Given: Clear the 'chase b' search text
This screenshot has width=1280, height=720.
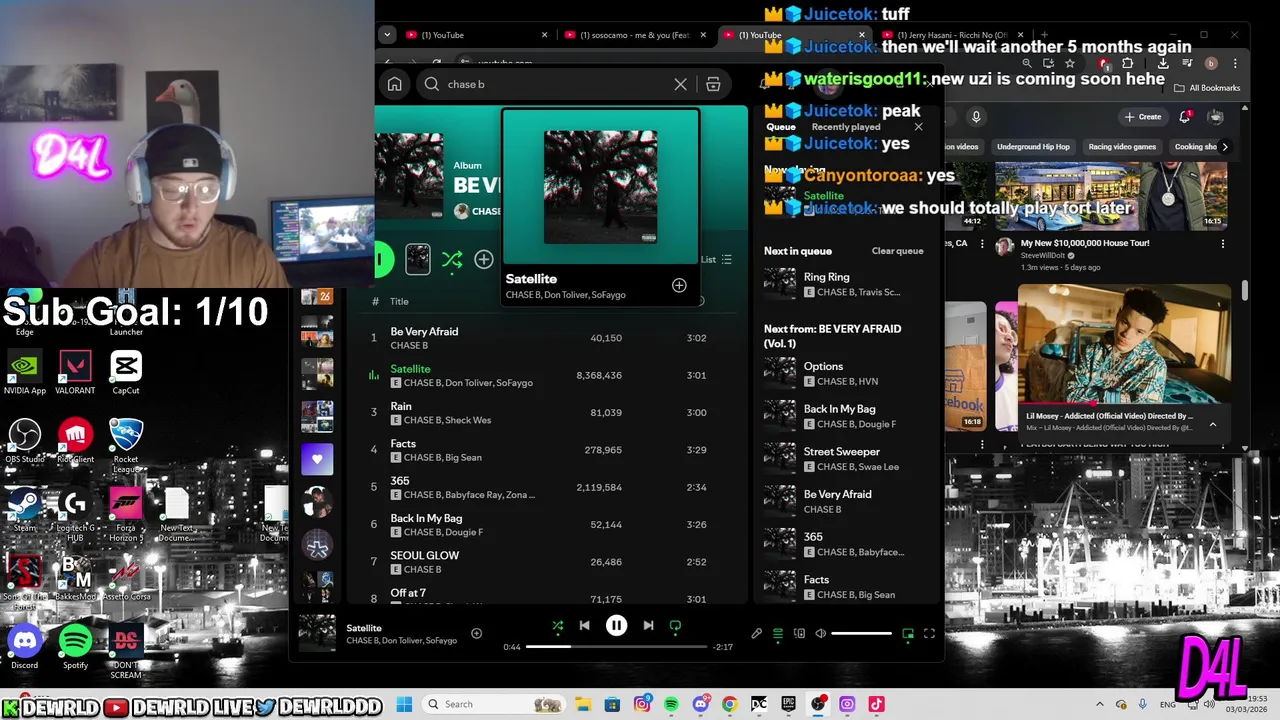Looking at the screenshot, I should 680,84.
